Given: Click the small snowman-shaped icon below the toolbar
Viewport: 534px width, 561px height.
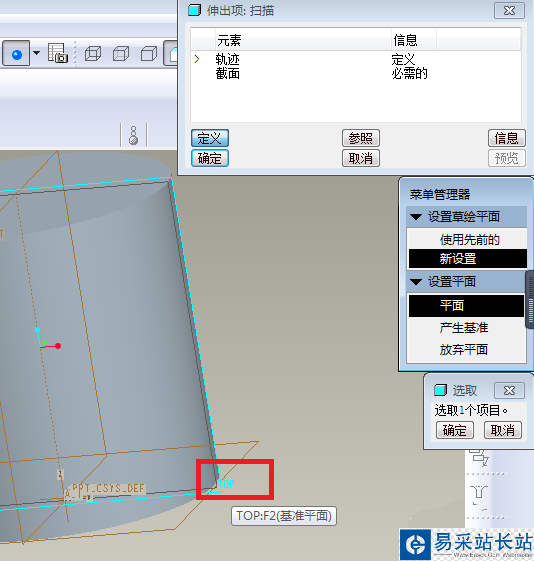Looking at the screenshot, I should pyautogui.click(x=134, y=135).
